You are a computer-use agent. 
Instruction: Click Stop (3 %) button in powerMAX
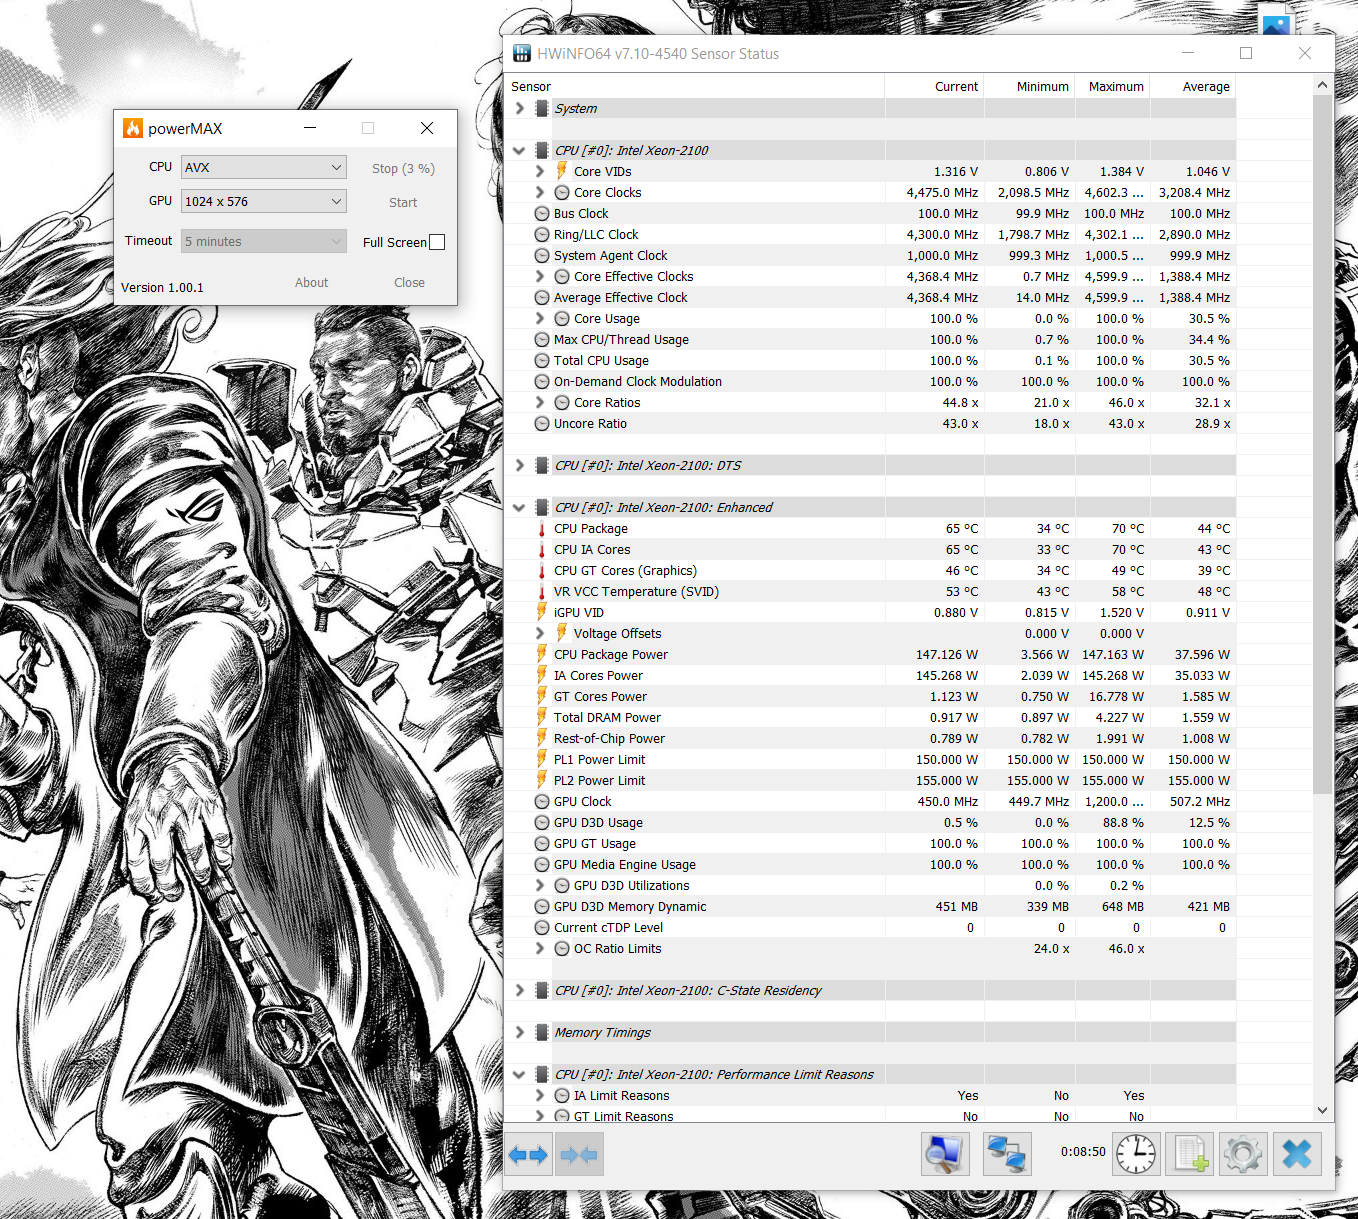403,168
